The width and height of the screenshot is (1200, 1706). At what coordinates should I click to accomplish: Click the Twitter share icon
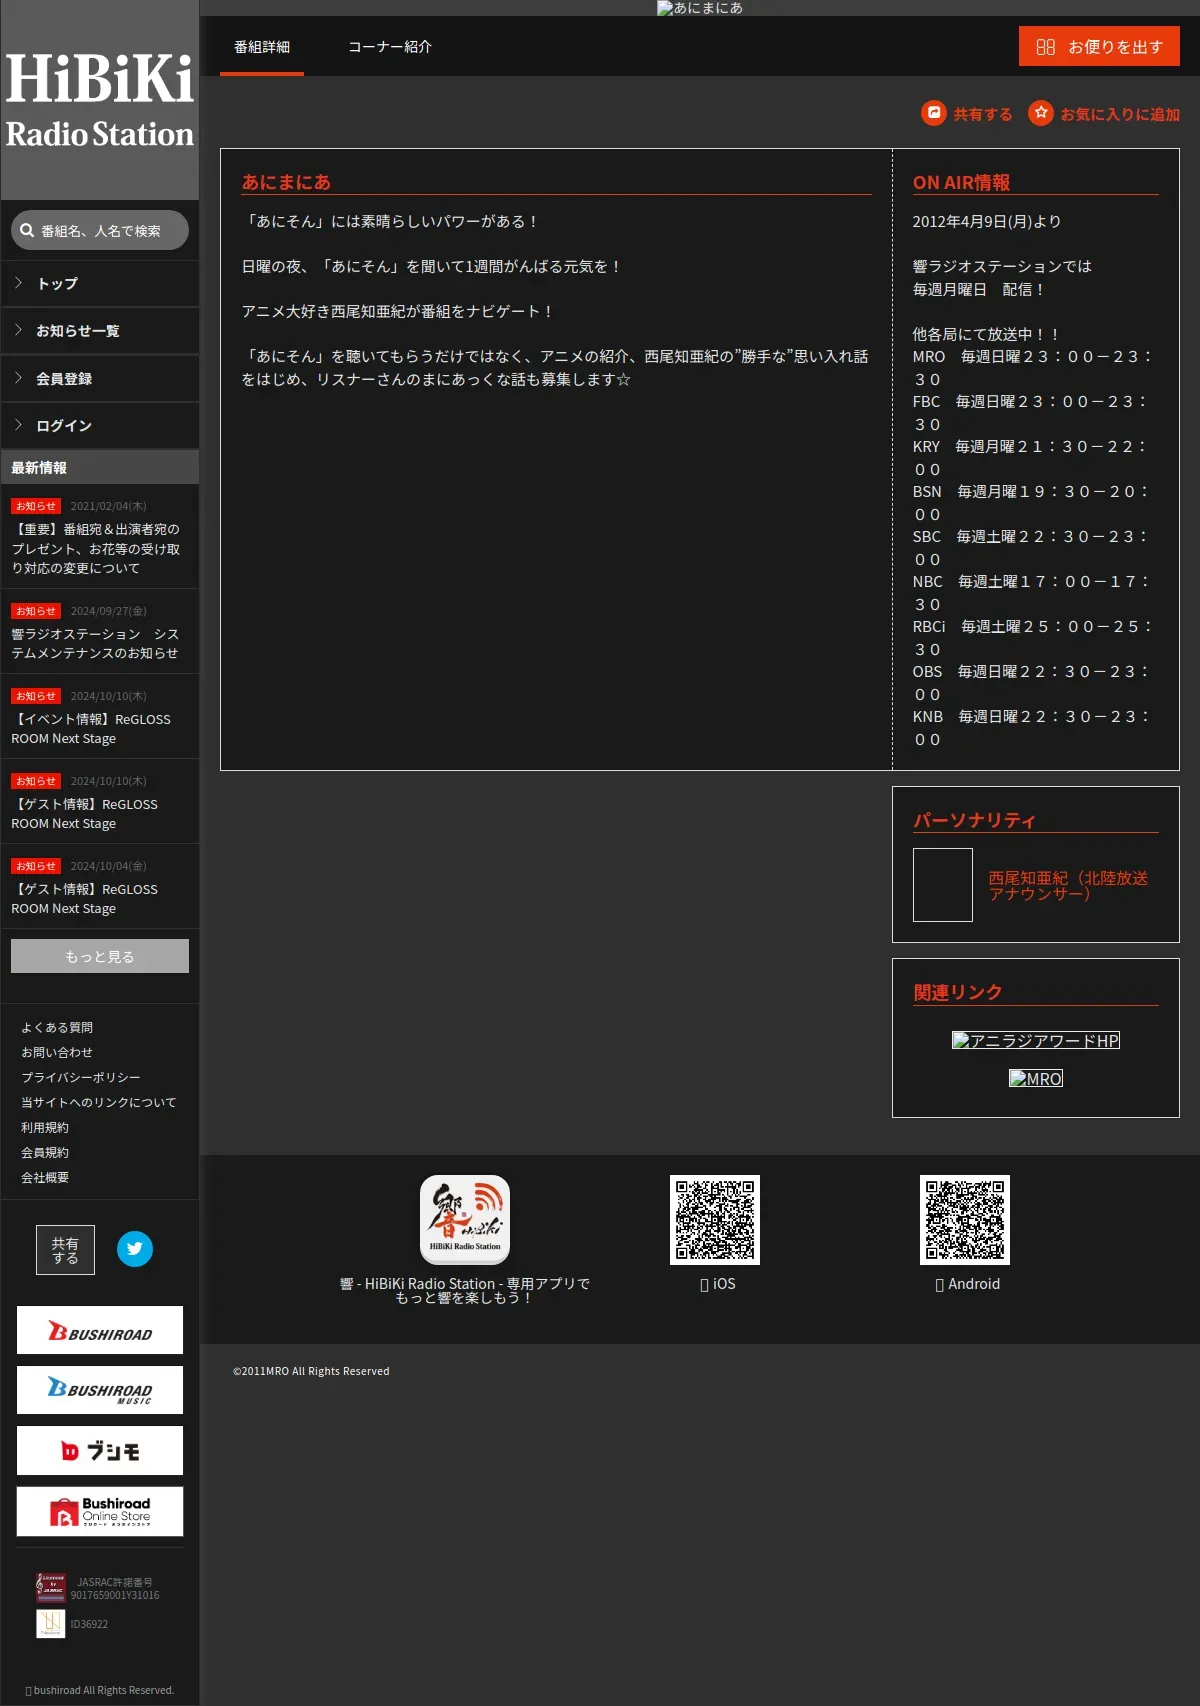click(135, 1248)
